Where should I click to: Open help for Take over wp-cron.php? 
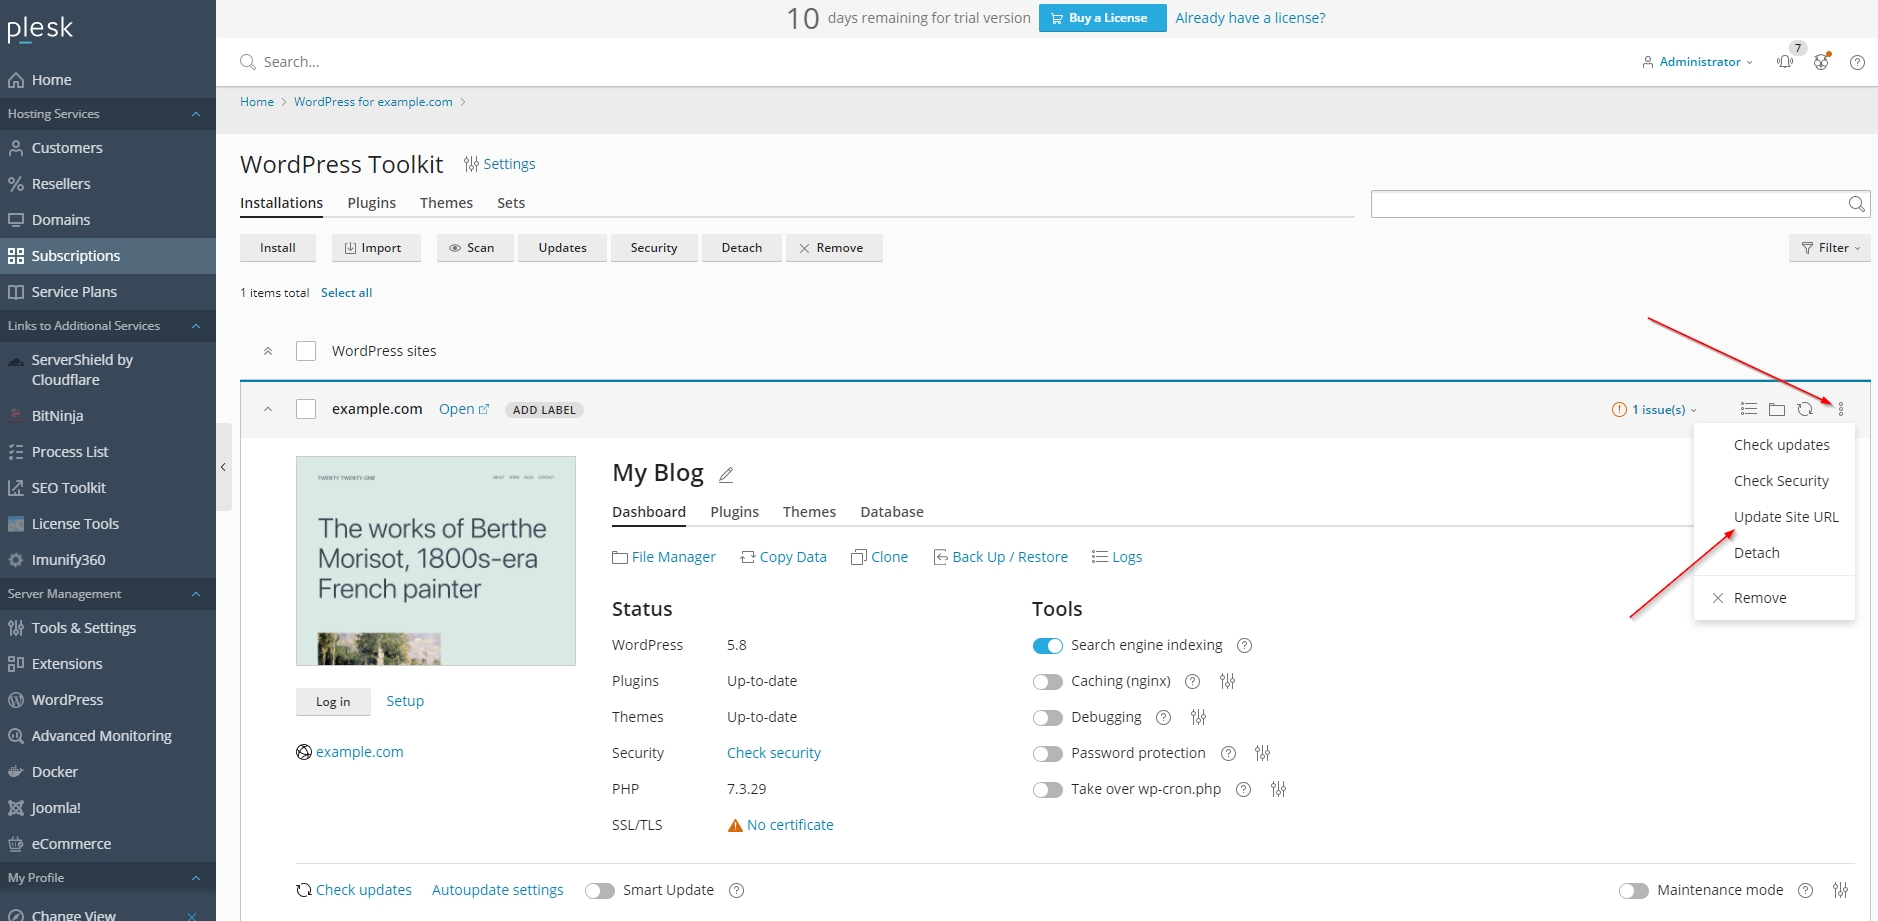[1244, 789]
